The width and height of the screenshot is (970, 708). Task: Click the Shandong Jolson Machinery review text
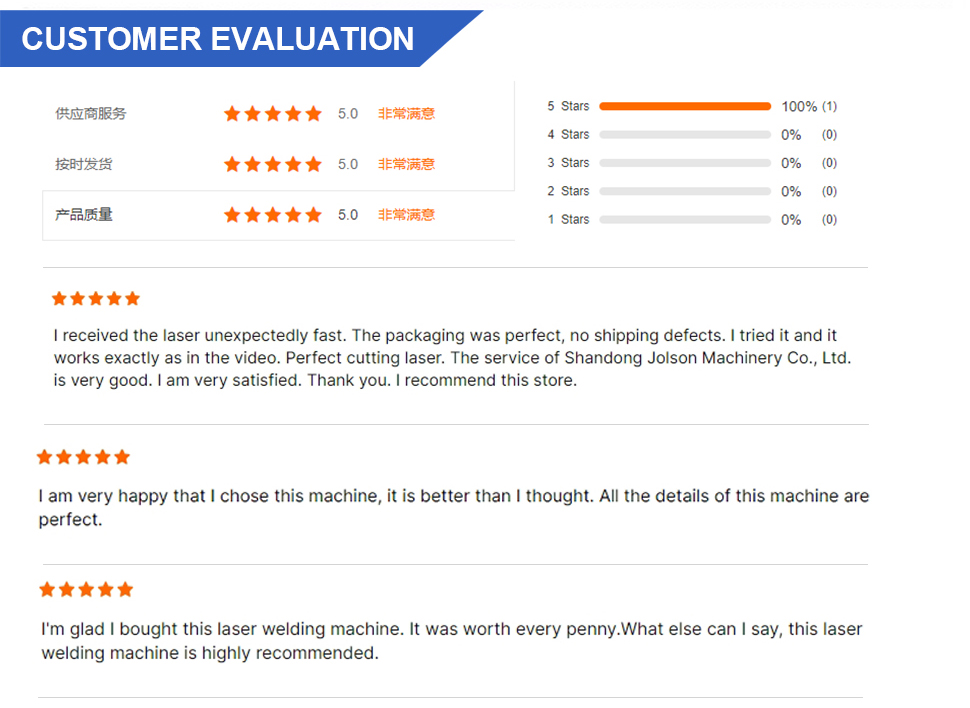452,358
